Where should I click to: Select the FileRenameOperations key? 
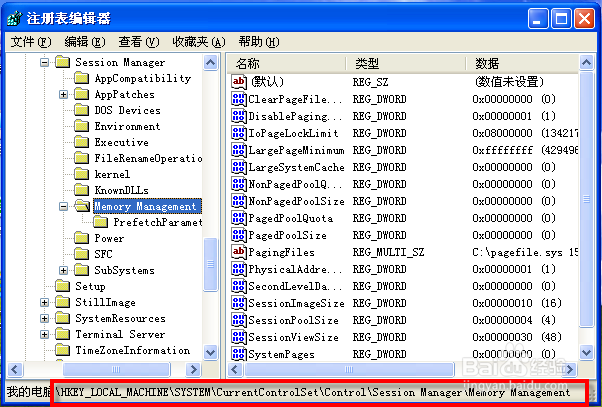point(148,158)
